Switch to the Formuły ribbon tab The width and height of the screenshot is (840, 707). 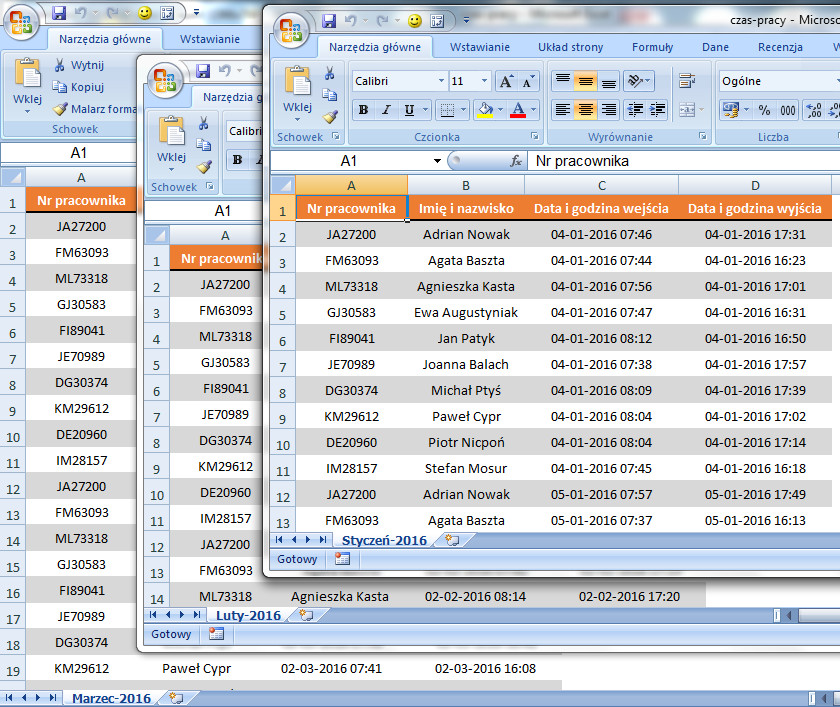[x=652, y=47]
